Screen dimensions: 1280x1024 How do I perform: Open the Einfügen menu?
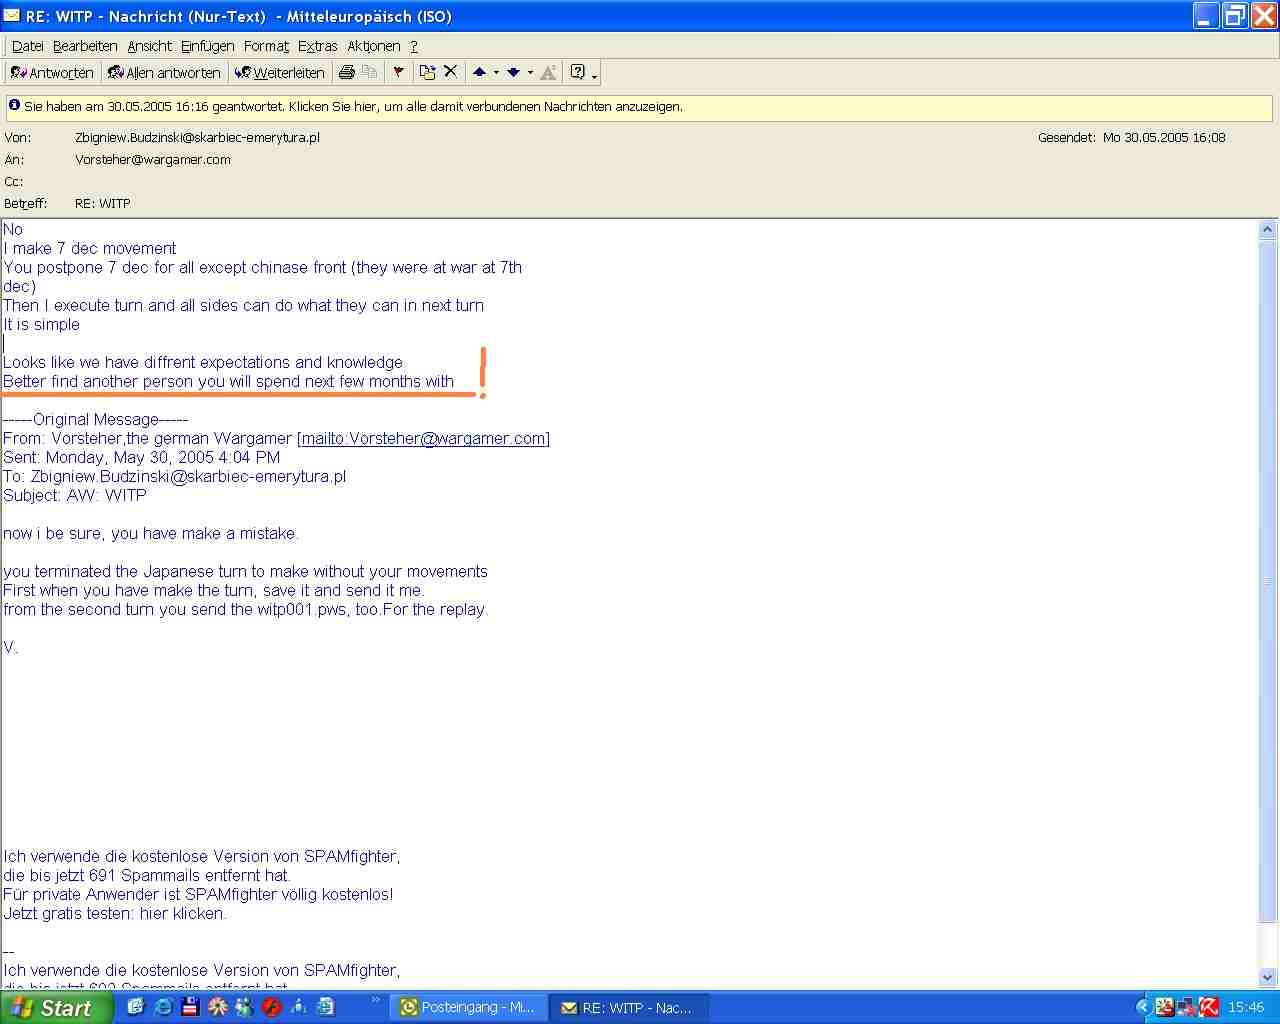(208, 46)
